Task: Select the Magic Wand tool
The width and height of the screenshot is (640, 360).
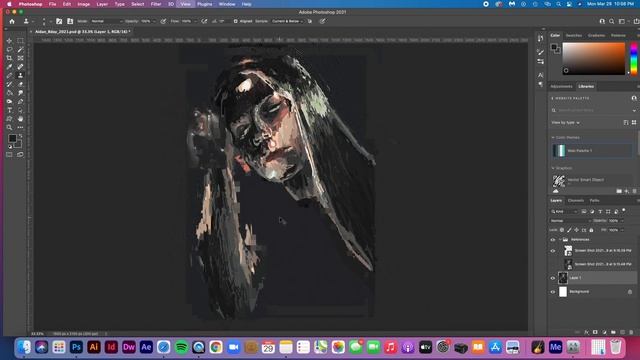Action: pos(20,49)
